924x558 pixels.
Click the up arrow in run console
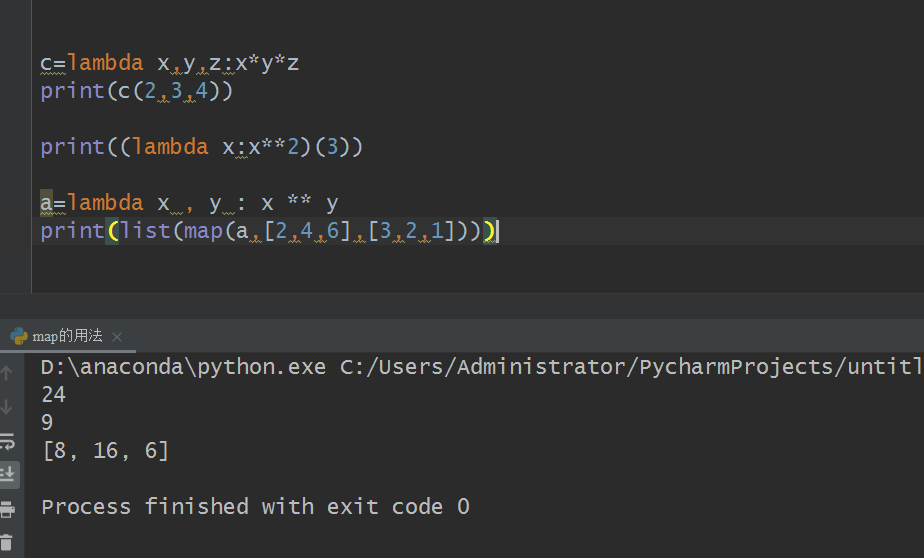tap(7, 373)
